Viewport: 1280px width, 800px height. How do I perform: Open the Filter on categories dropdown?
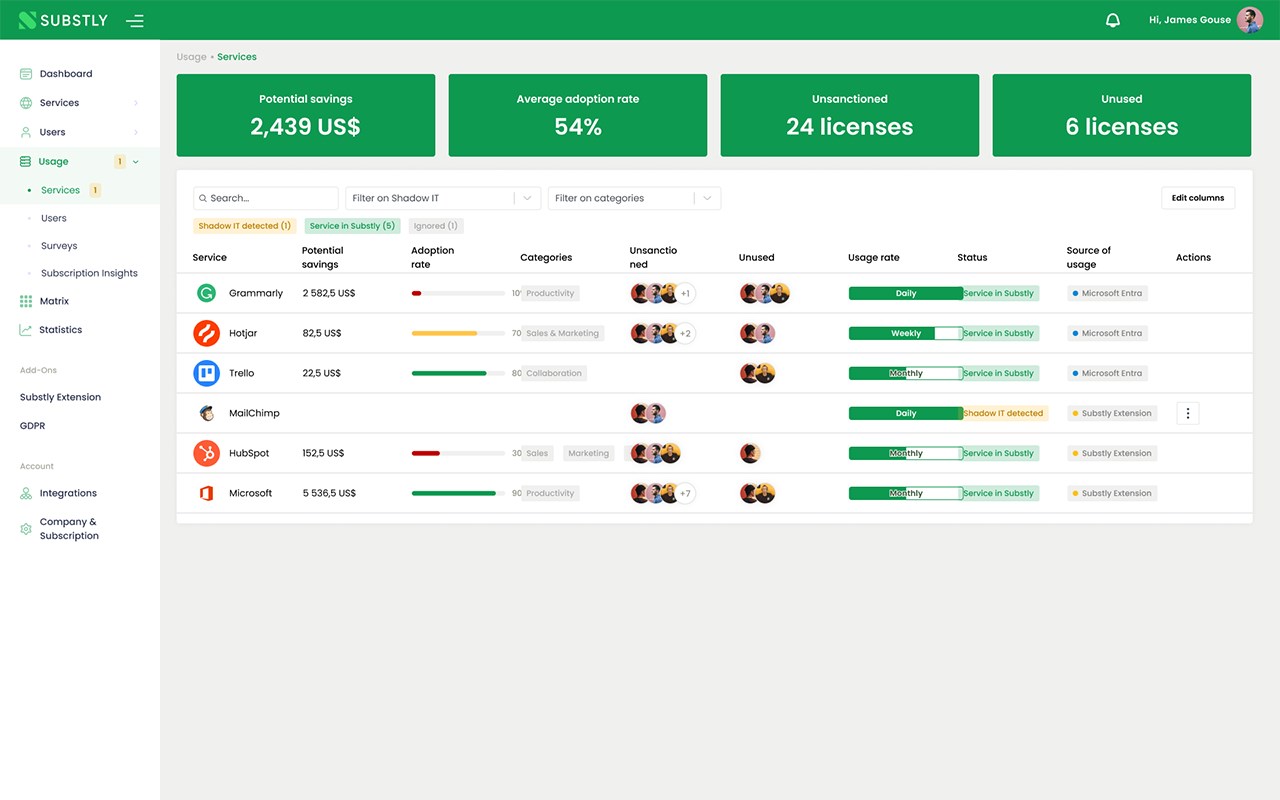(634, 198)
